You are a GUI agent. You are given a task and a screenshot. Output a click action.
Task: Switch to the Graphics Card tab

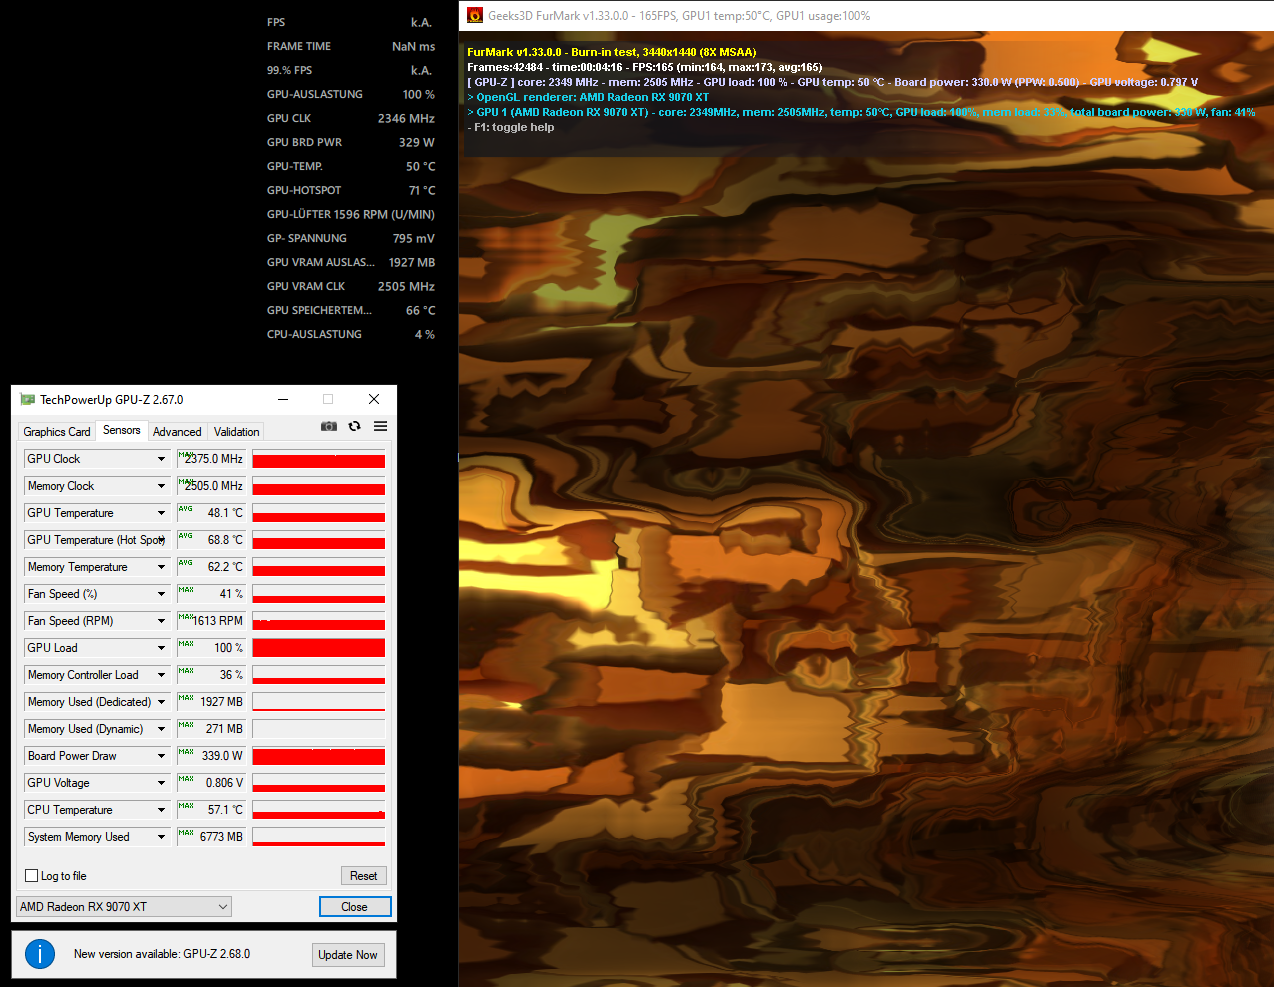[x=56, y=431]
